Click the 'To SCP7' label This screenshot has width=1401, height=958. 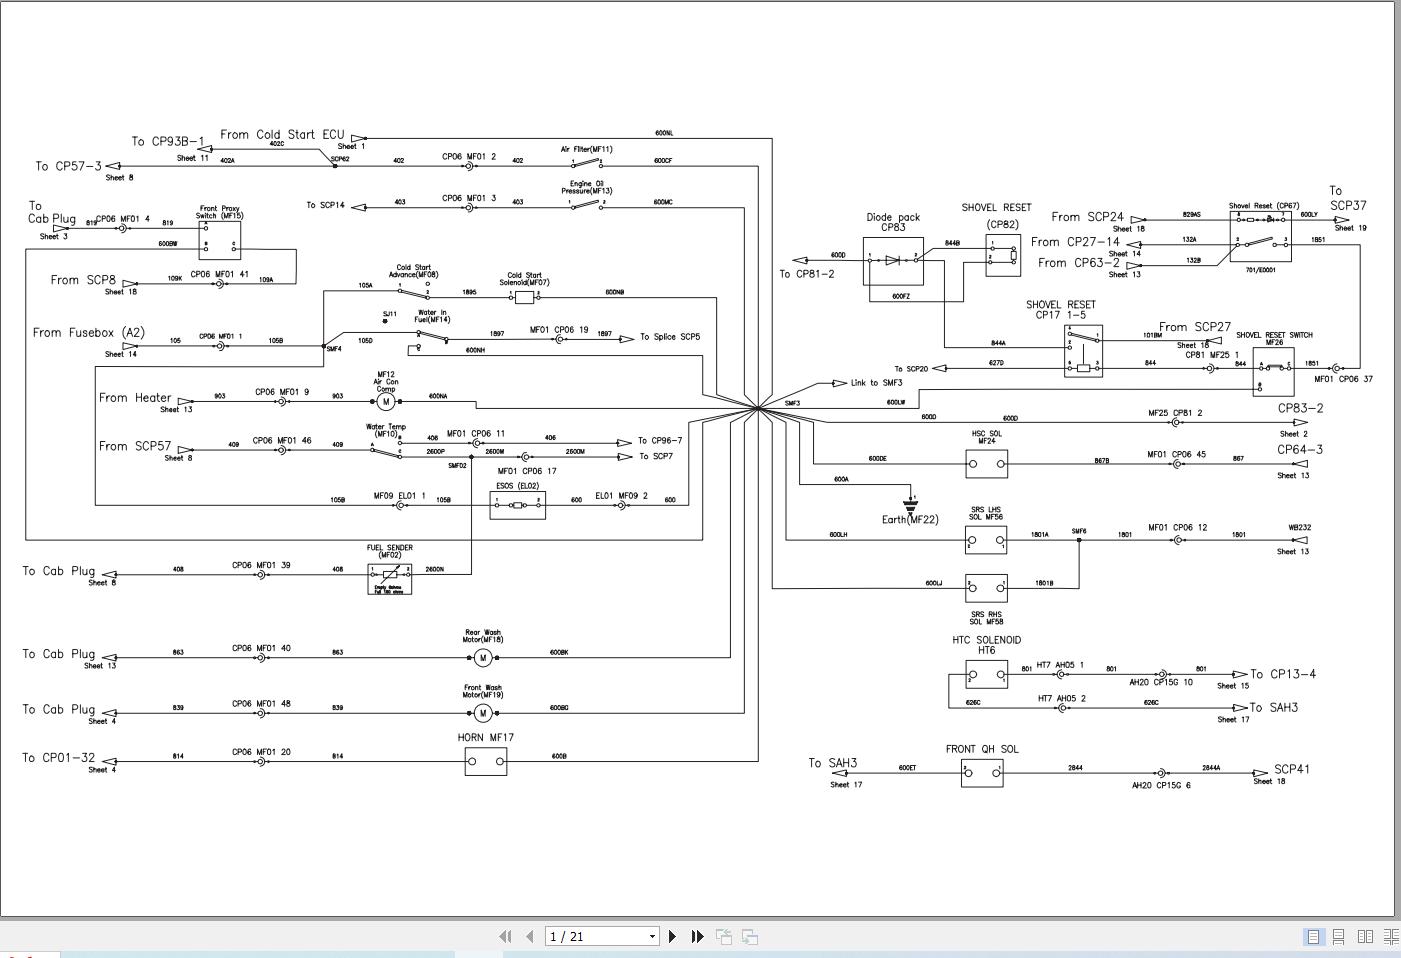656,456
